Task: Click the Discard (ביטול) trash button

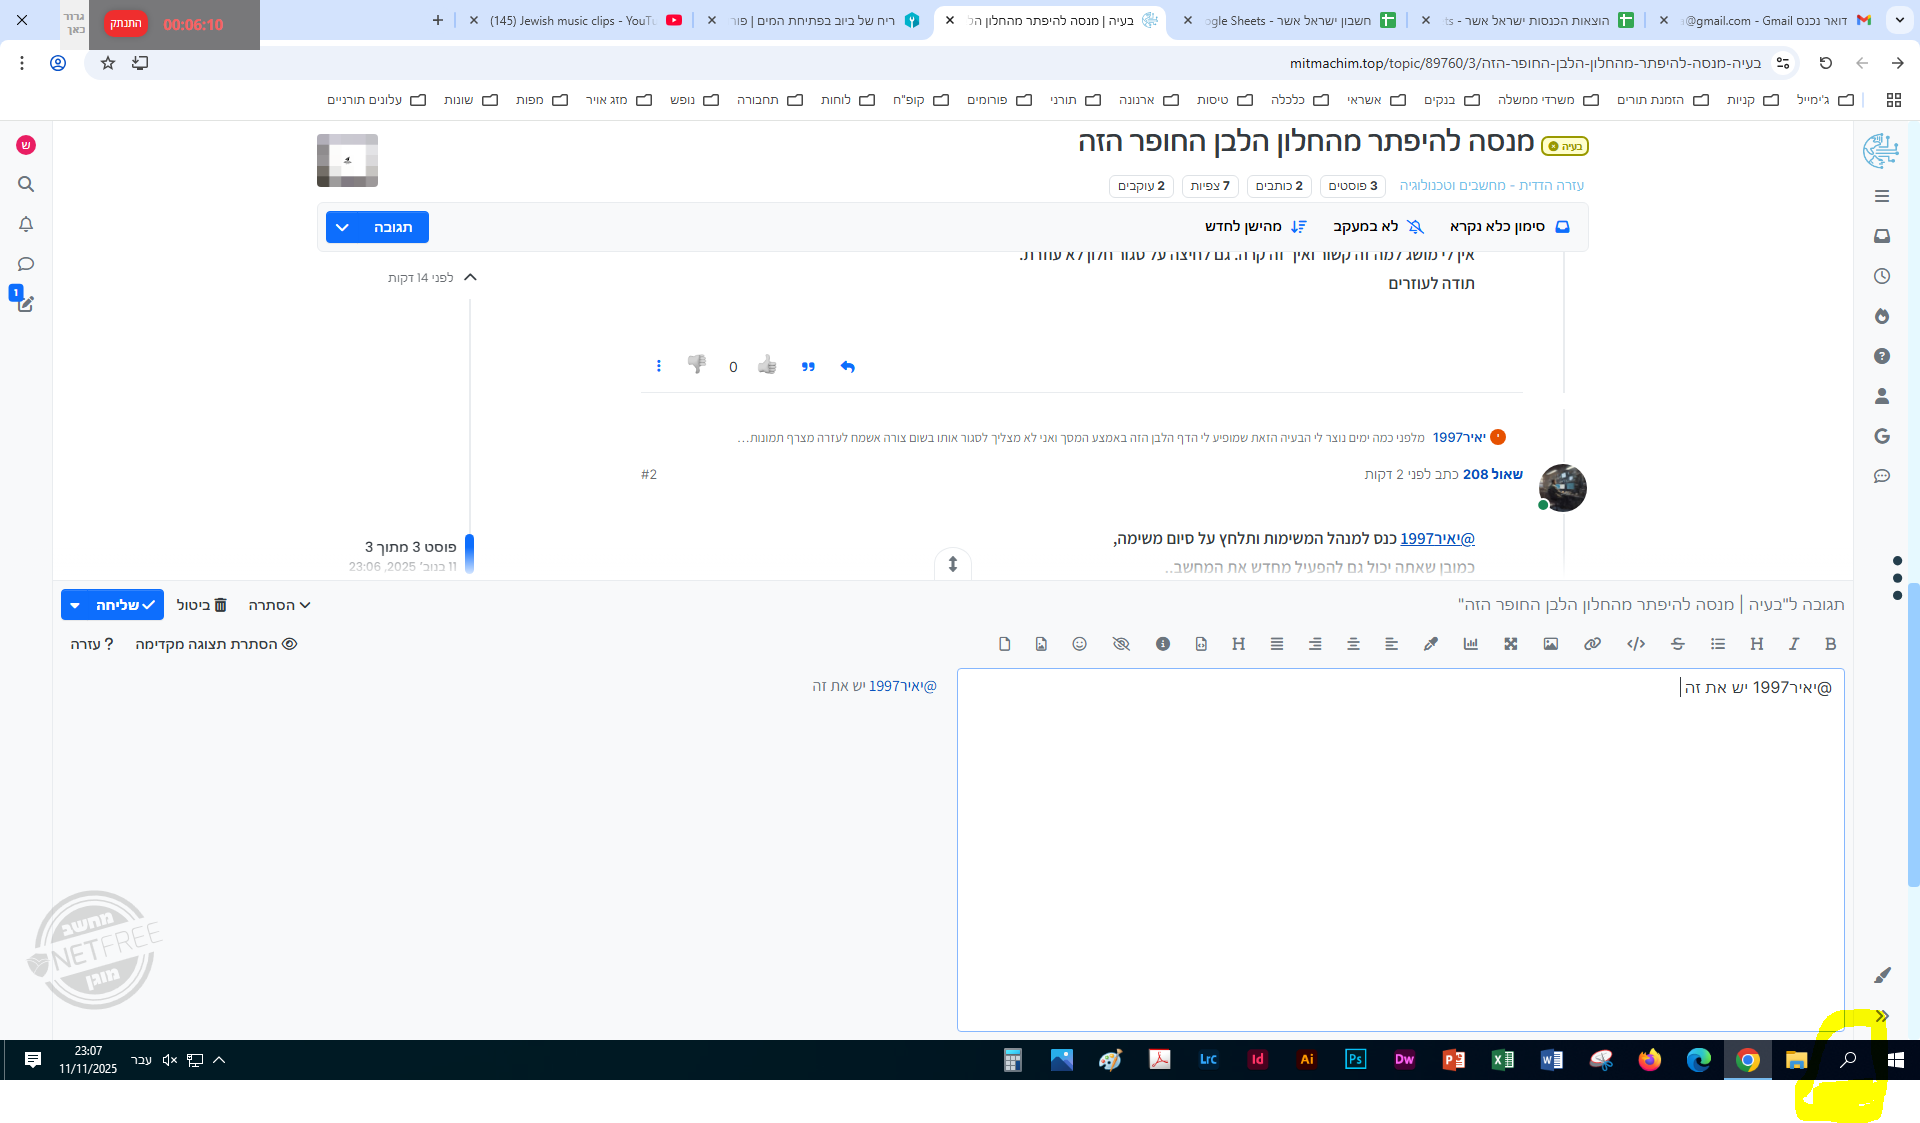Action: tap(202, 605)
